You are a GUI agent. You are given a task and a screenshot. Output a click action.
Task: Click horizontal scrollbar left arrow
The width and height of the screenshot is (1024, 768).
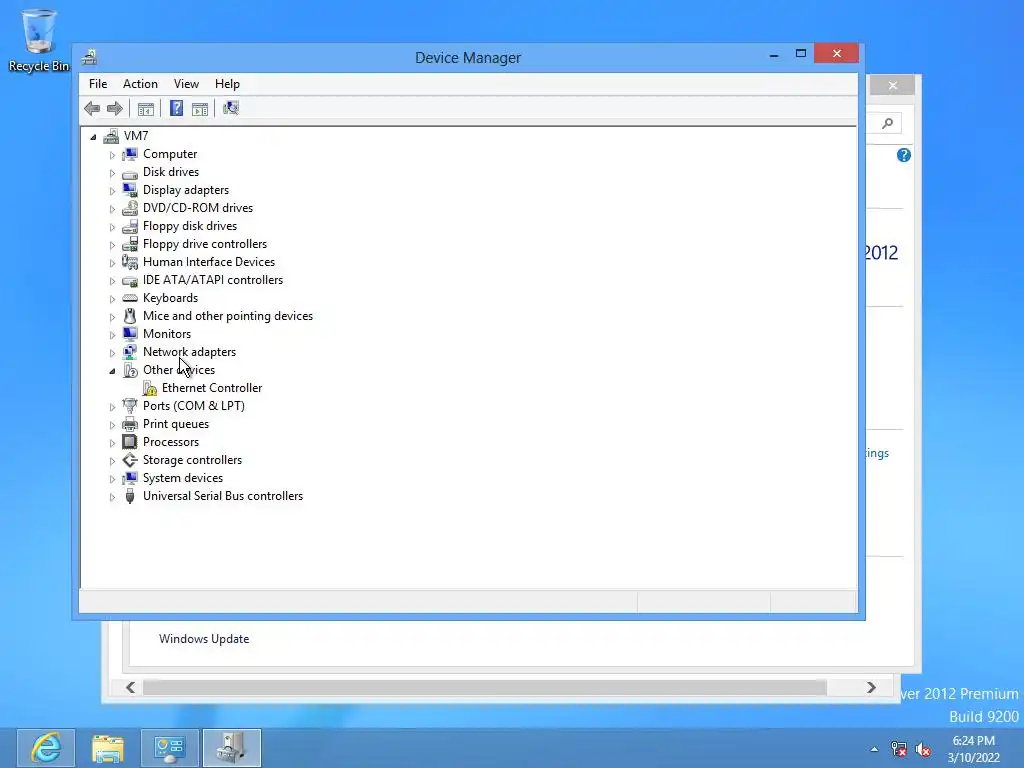pyautogui.click(x=131, y=687)
